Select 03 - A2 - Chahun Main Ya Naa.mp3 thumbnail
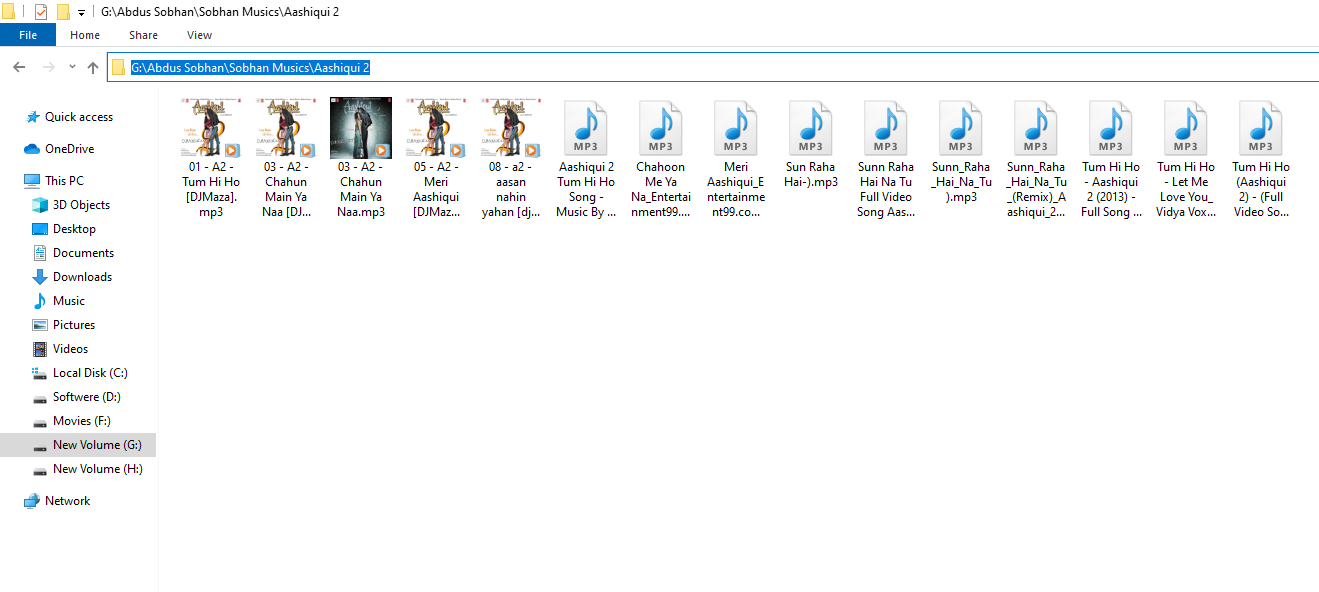1319x592 pixels. (361, 127)
